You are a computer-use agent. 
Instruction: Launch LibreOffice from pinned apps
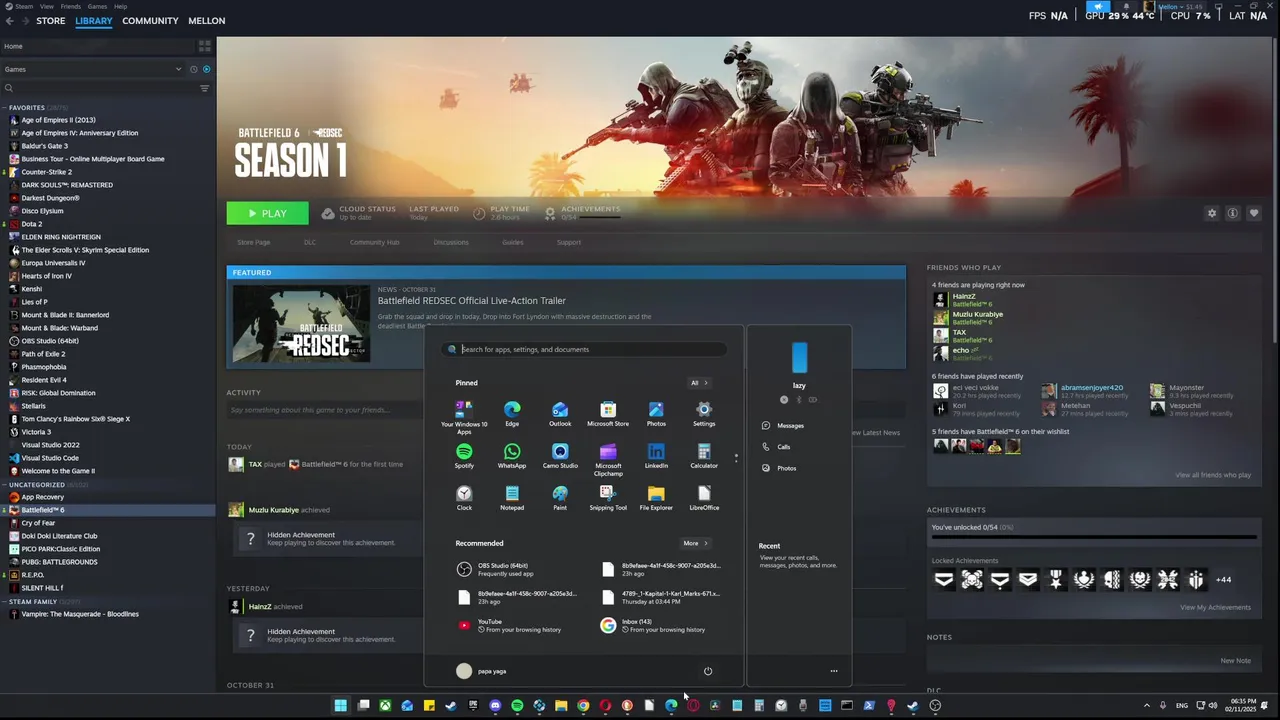click(704, 497)
